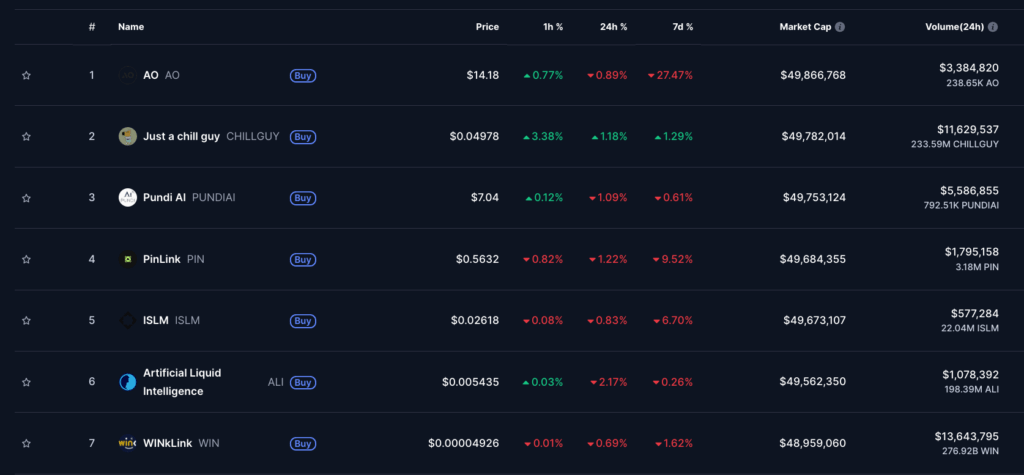This screenshot has width=1024, height=475.
Task: Click Buy in the ISLM row
Action: 303,321
